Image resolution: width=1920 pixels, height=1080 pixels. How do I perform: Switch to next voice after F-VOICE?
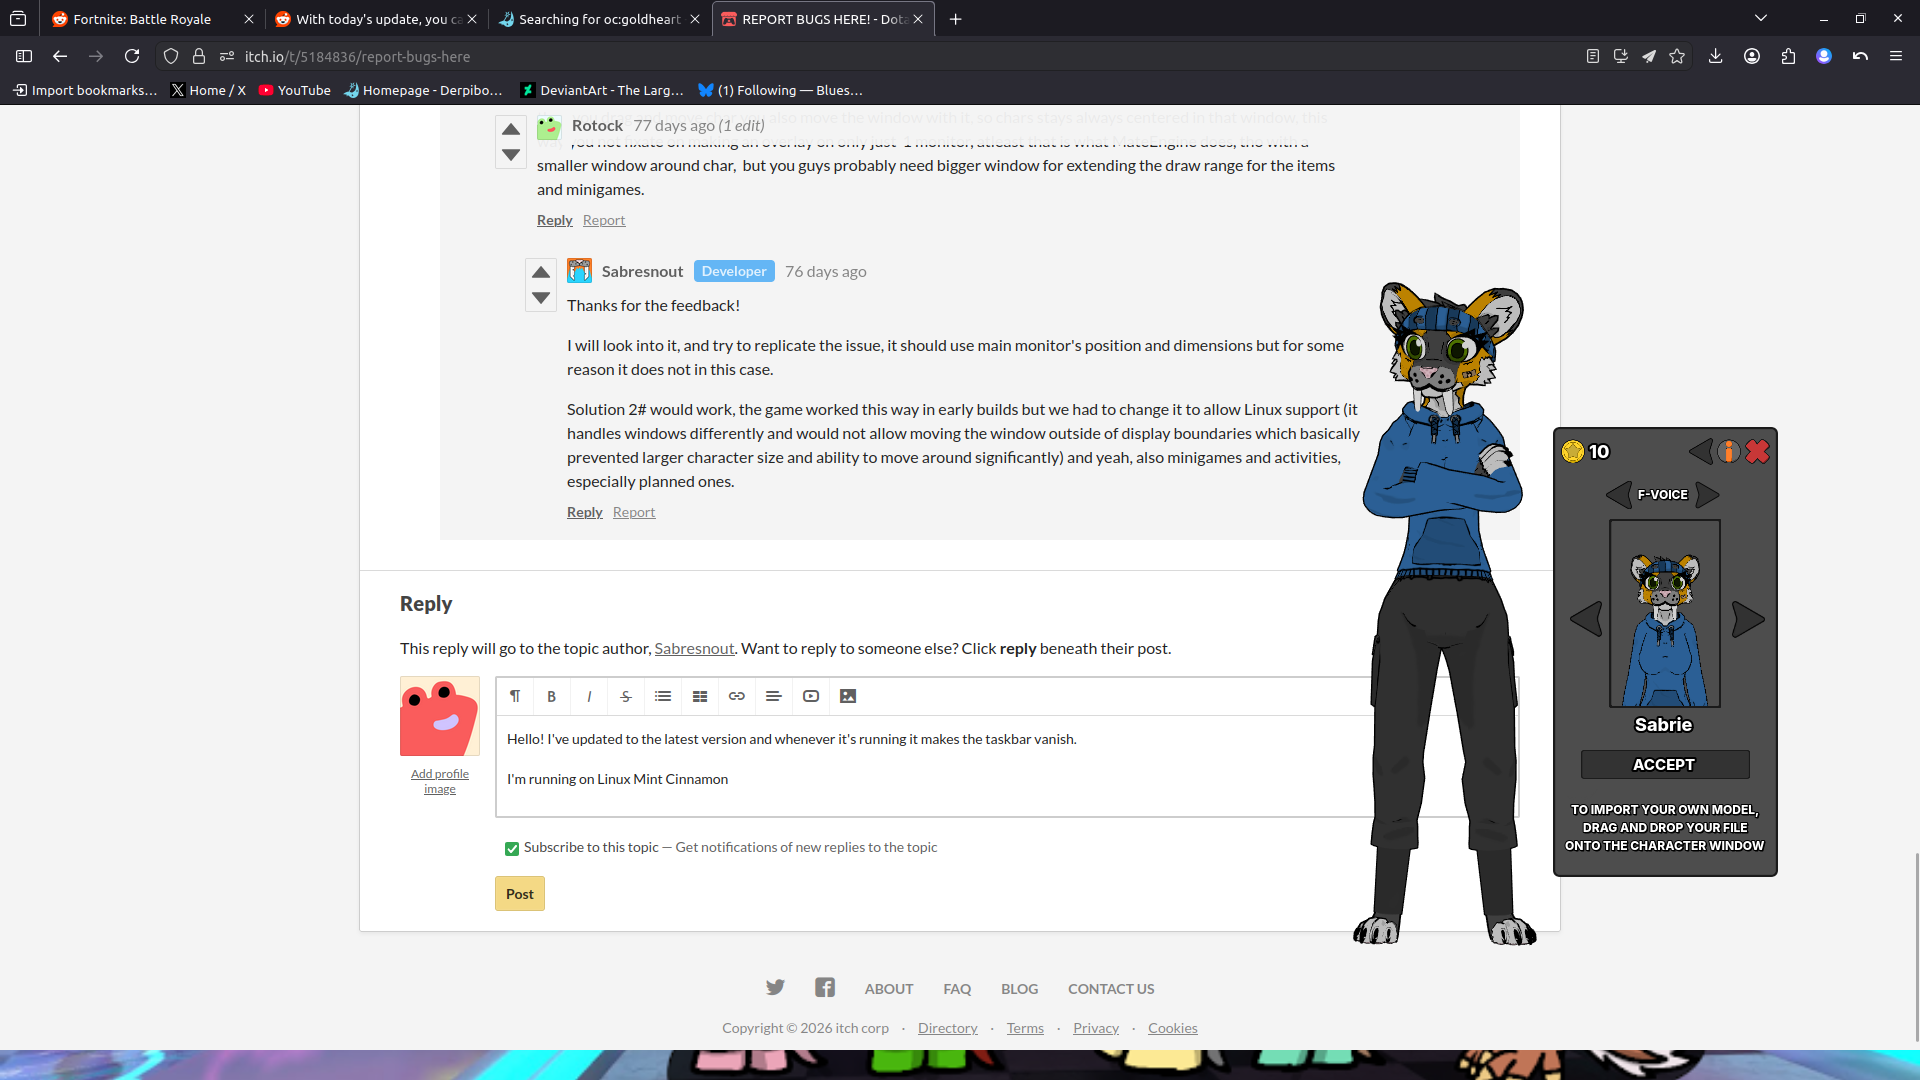[1707, 494]
